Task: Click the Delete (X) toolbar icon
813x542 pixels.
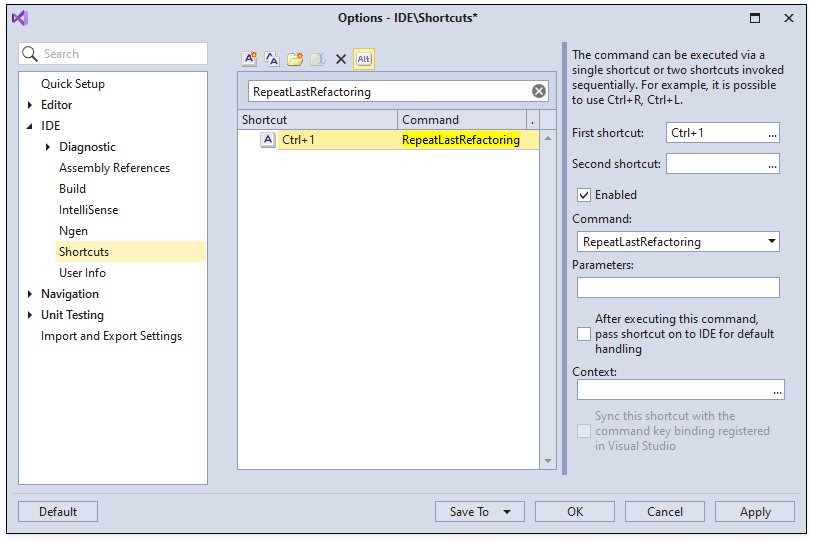Action: (x=341, y=59)
